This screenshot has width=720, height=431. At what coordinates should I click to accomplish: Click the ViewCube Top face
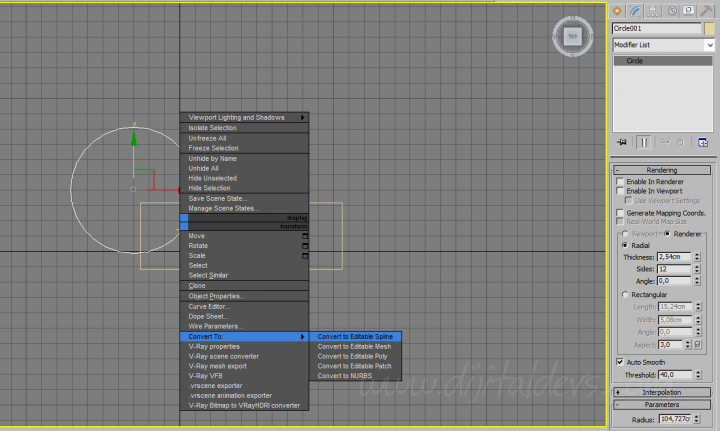coord(572,37)
